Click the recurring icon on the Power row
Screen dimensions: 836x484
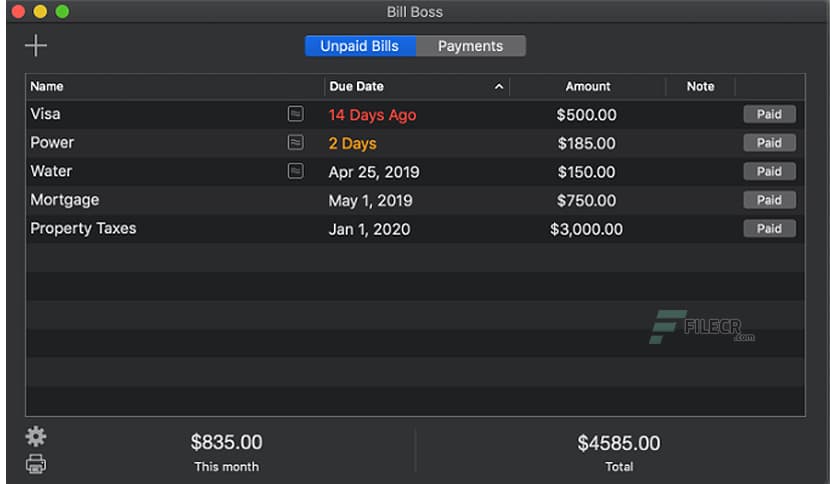[x=295, y=142]
